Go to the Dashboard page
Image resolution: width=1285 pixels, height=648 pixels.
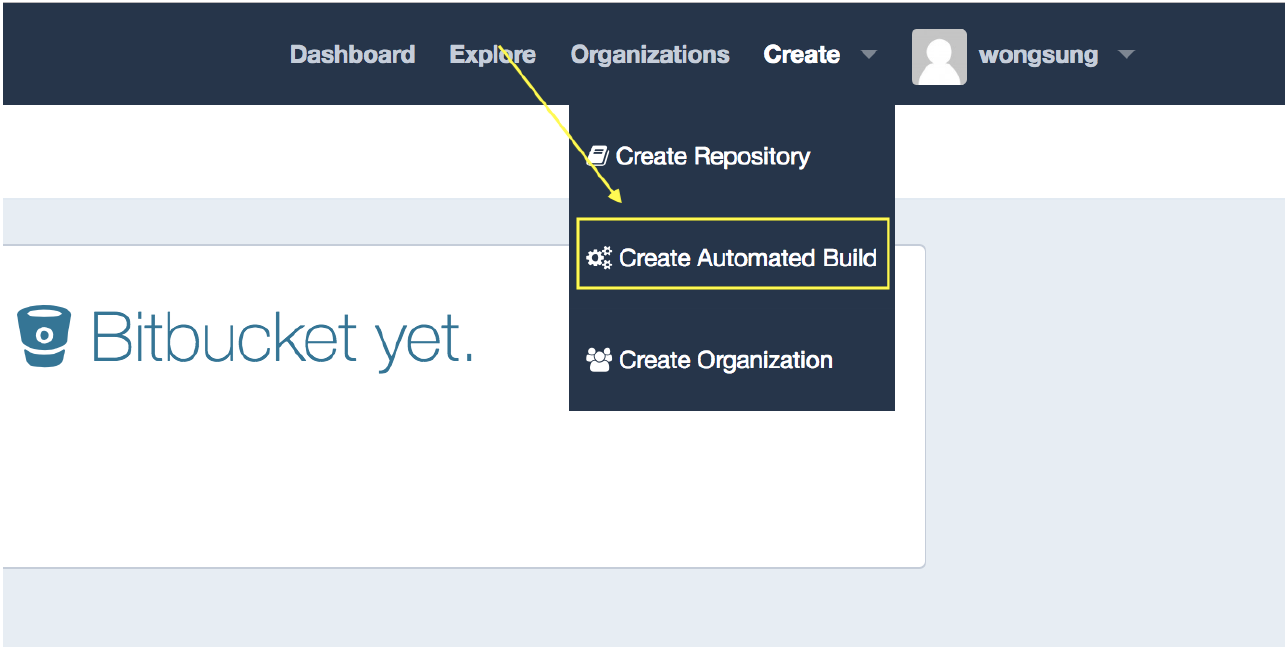[352, 54]
